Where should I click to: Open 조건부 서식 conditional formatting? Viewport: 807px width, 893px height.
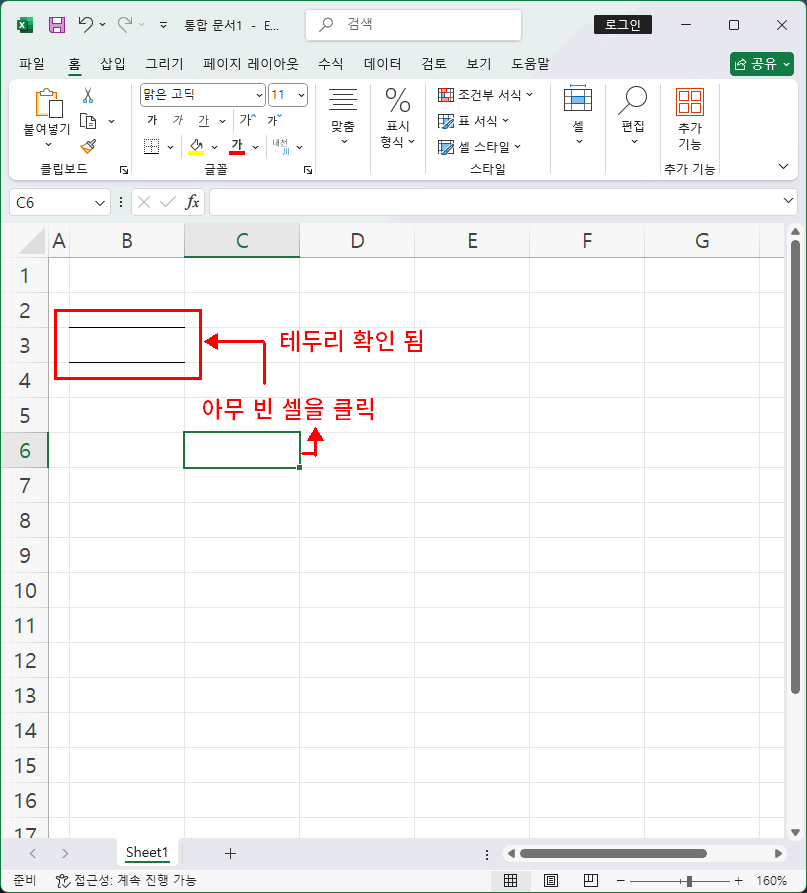pyautogui.click(x=485, y=95)
